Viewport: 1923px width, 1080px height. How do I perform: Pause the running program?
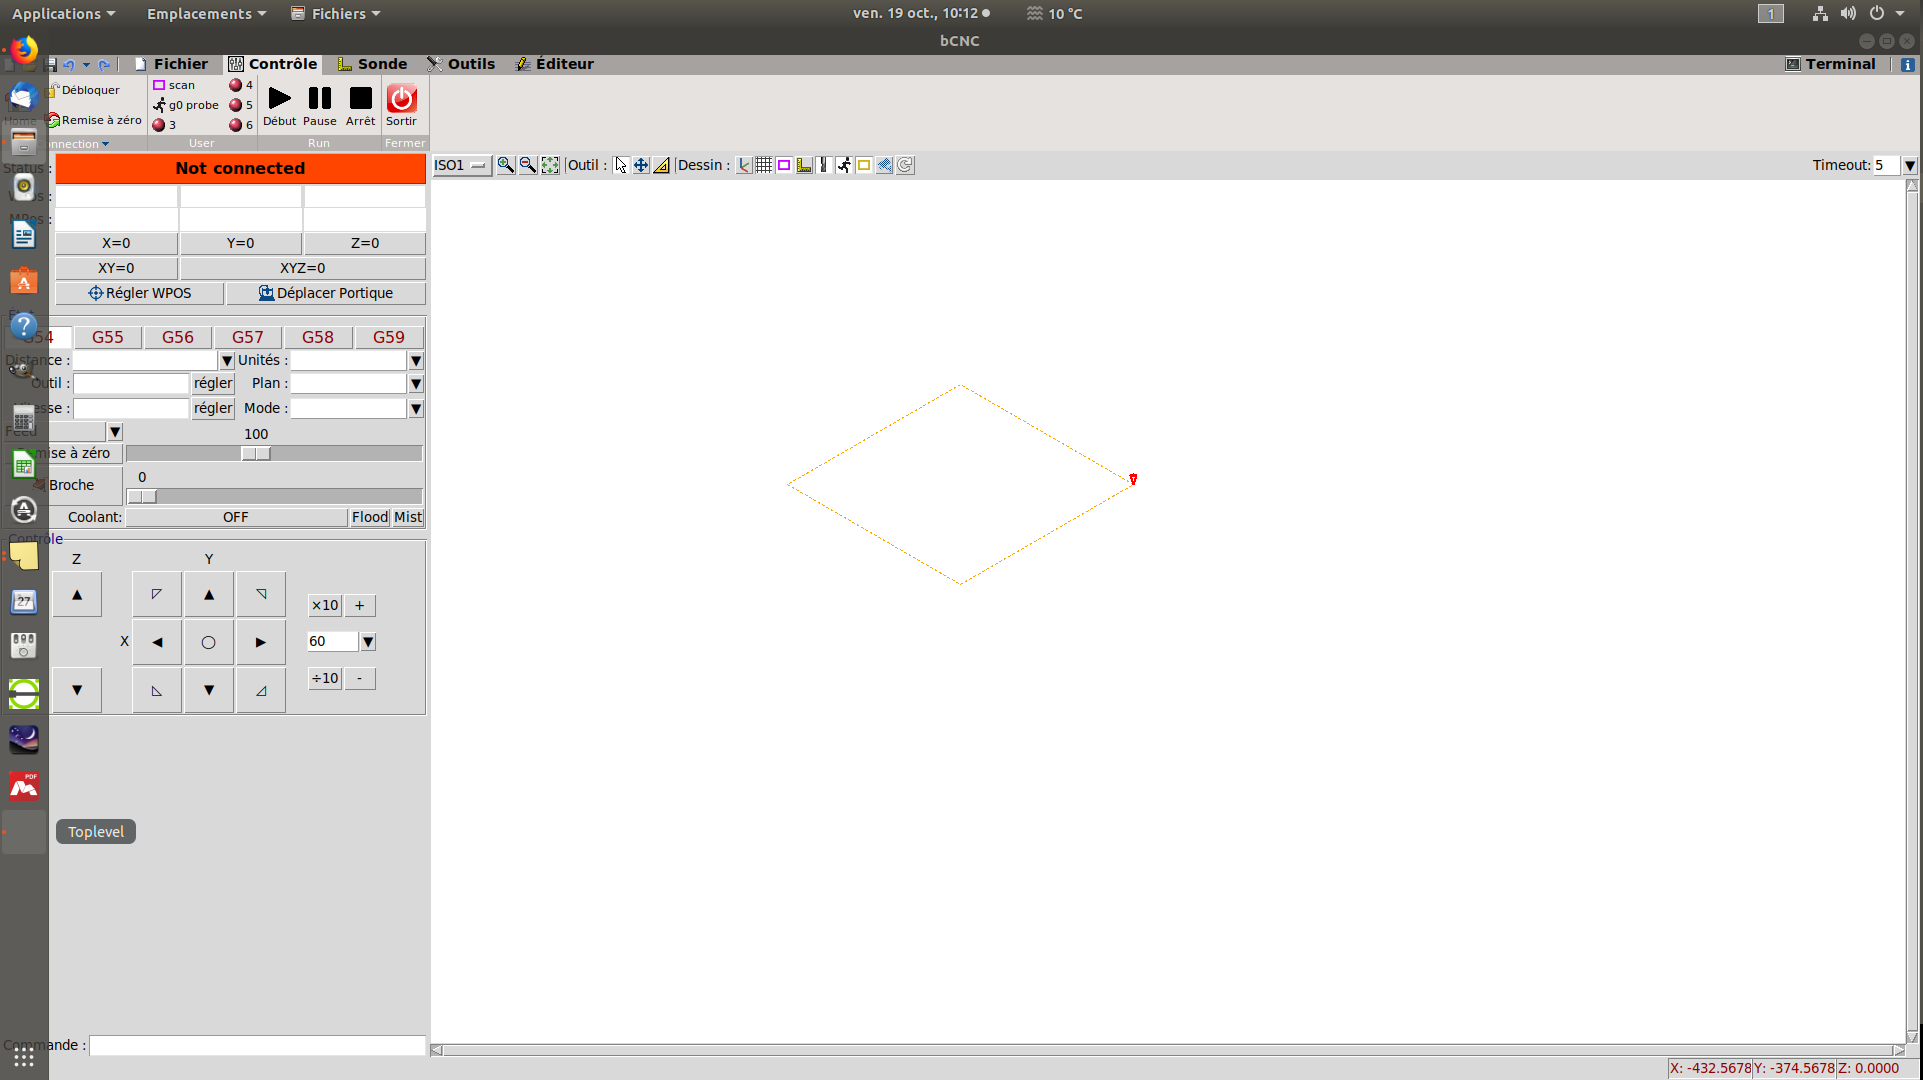coord(320,105)
